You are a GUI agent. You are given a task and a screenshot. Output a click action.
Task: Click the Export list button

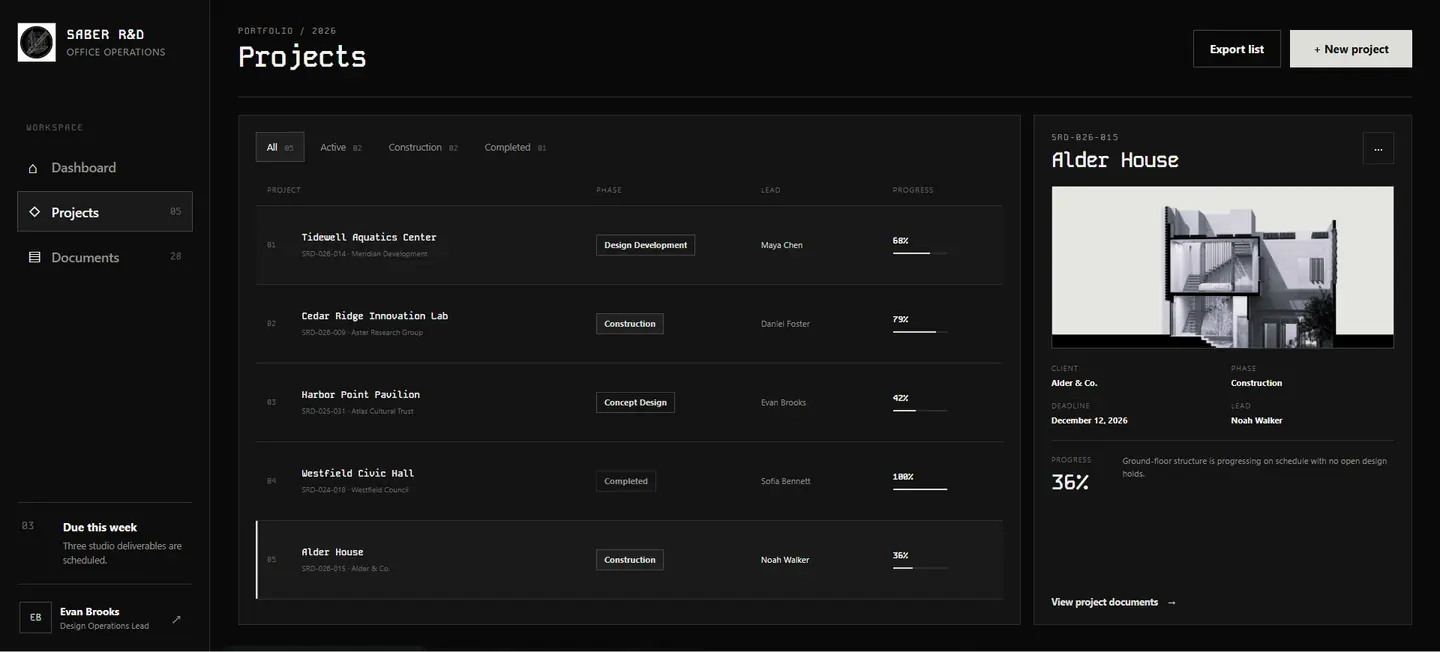pos(1237,49)
